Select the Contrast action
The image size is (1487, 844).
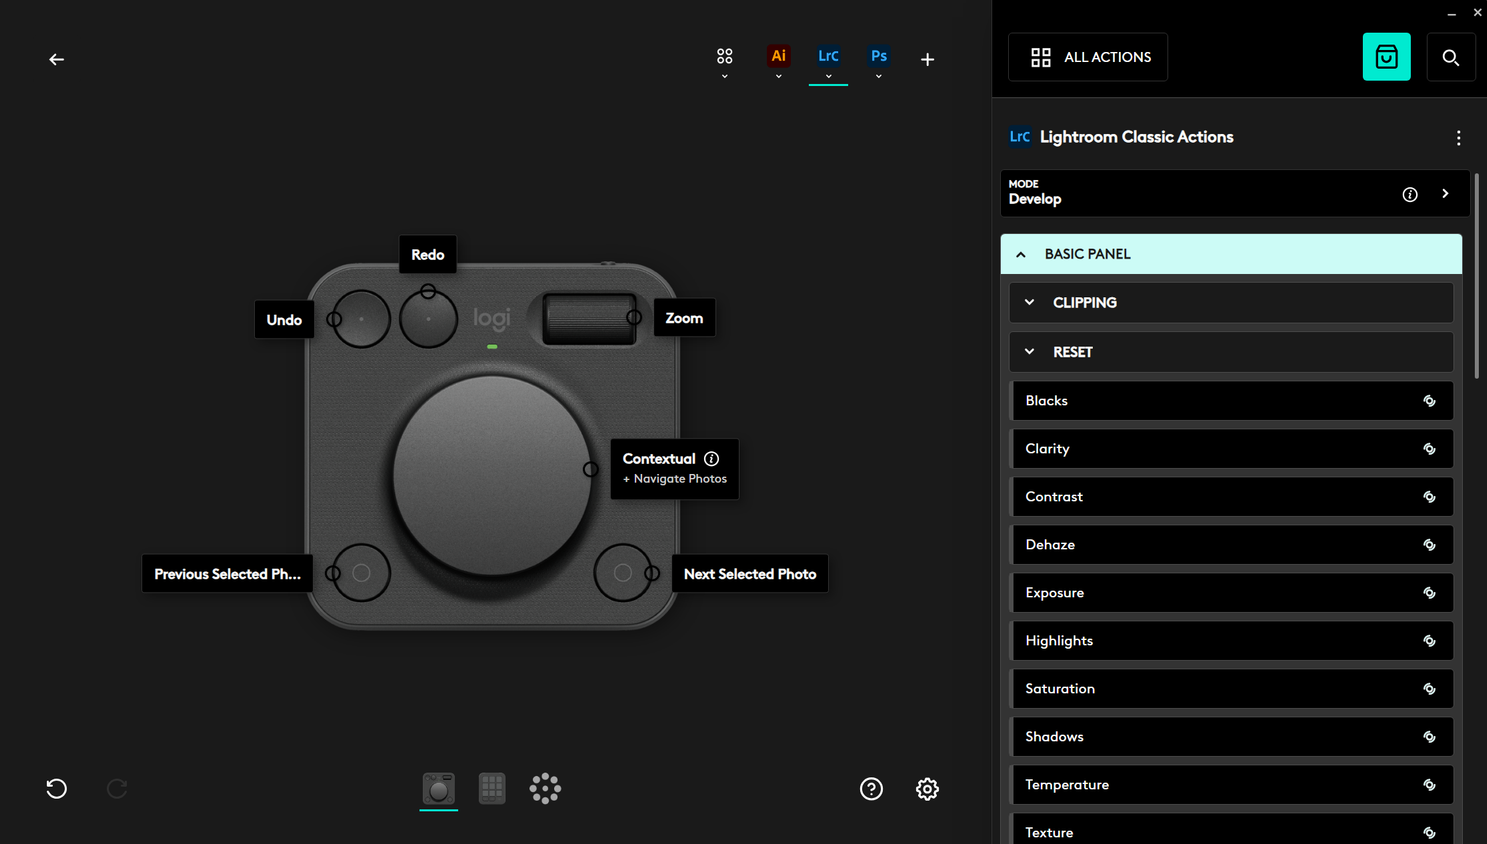click(x=1232, y=497)
